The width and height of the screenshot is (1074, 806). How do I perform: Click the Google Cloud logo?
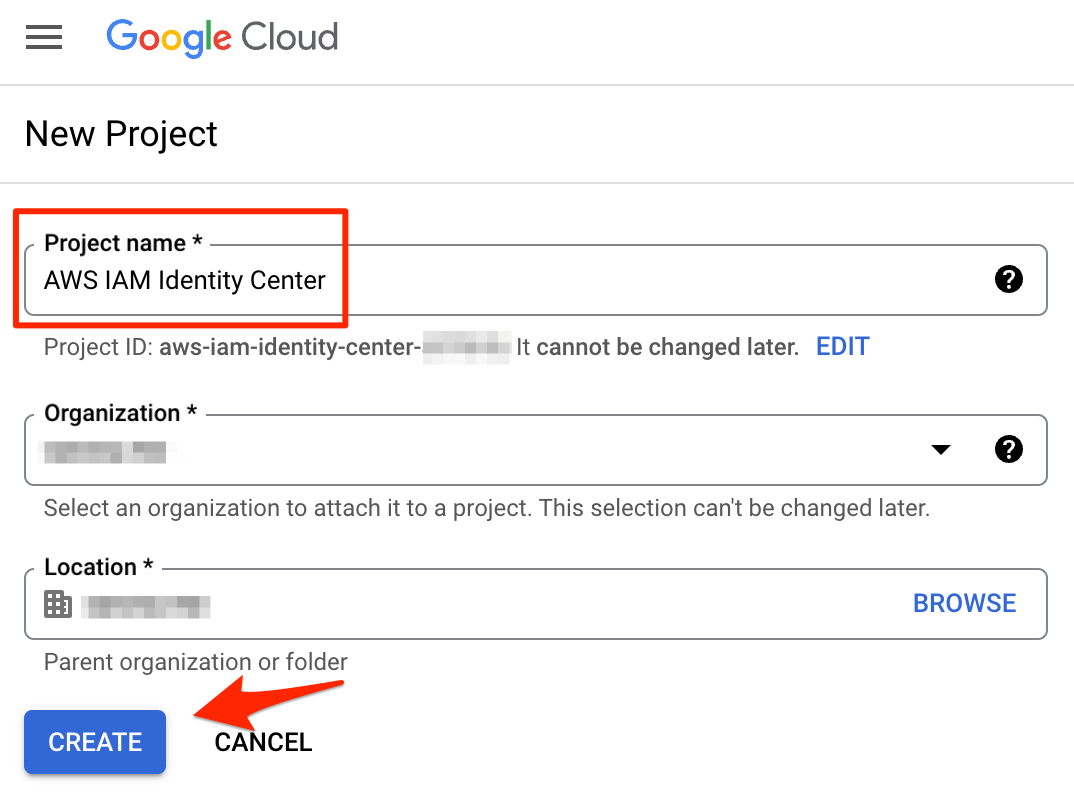coord(222,38)
